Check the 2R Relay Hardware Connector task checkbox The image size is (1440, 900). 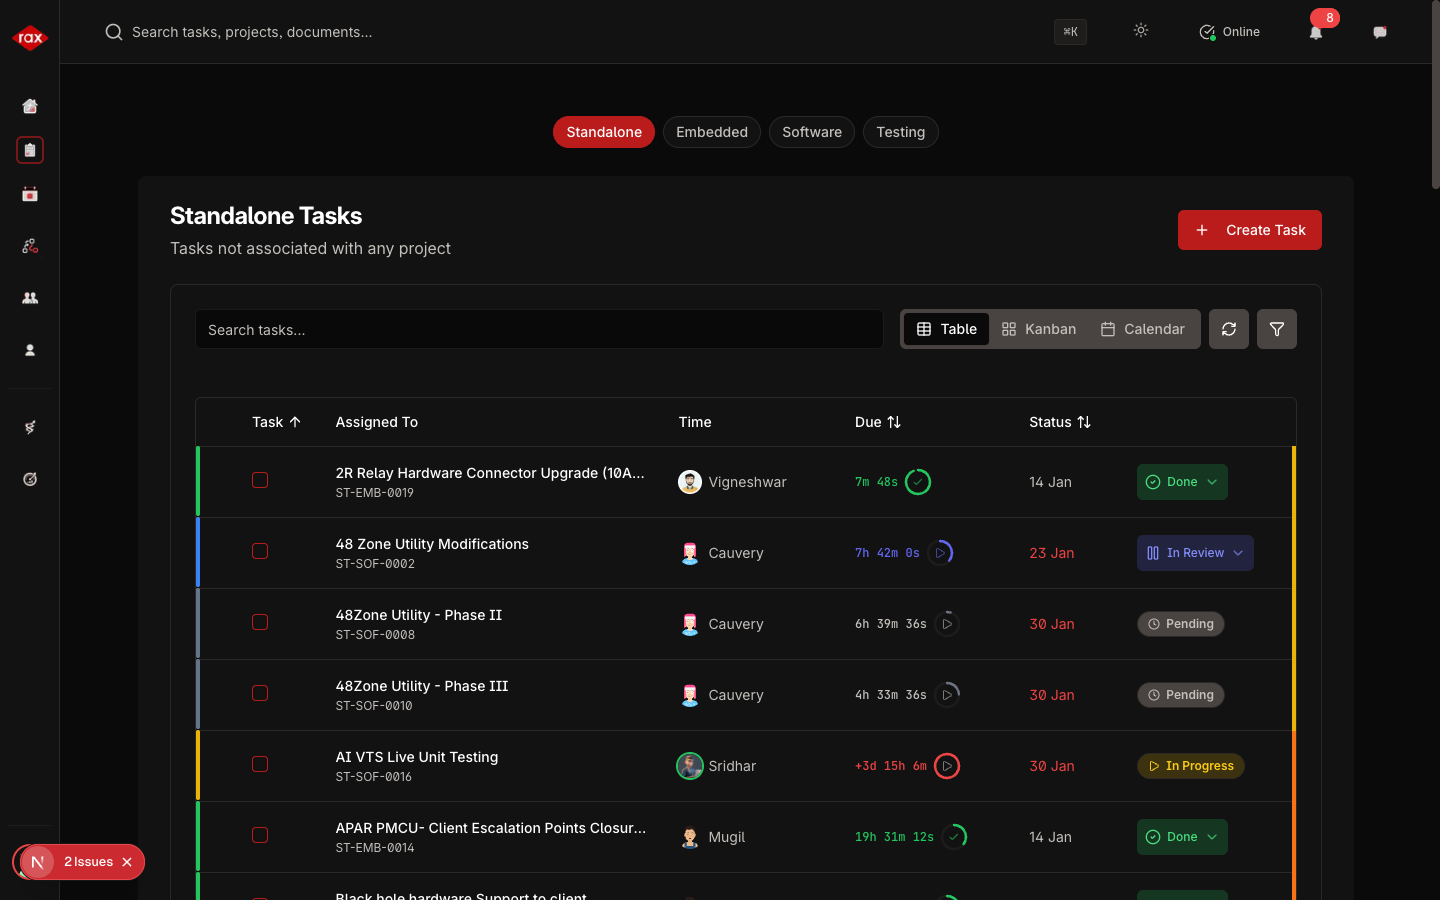260,480
